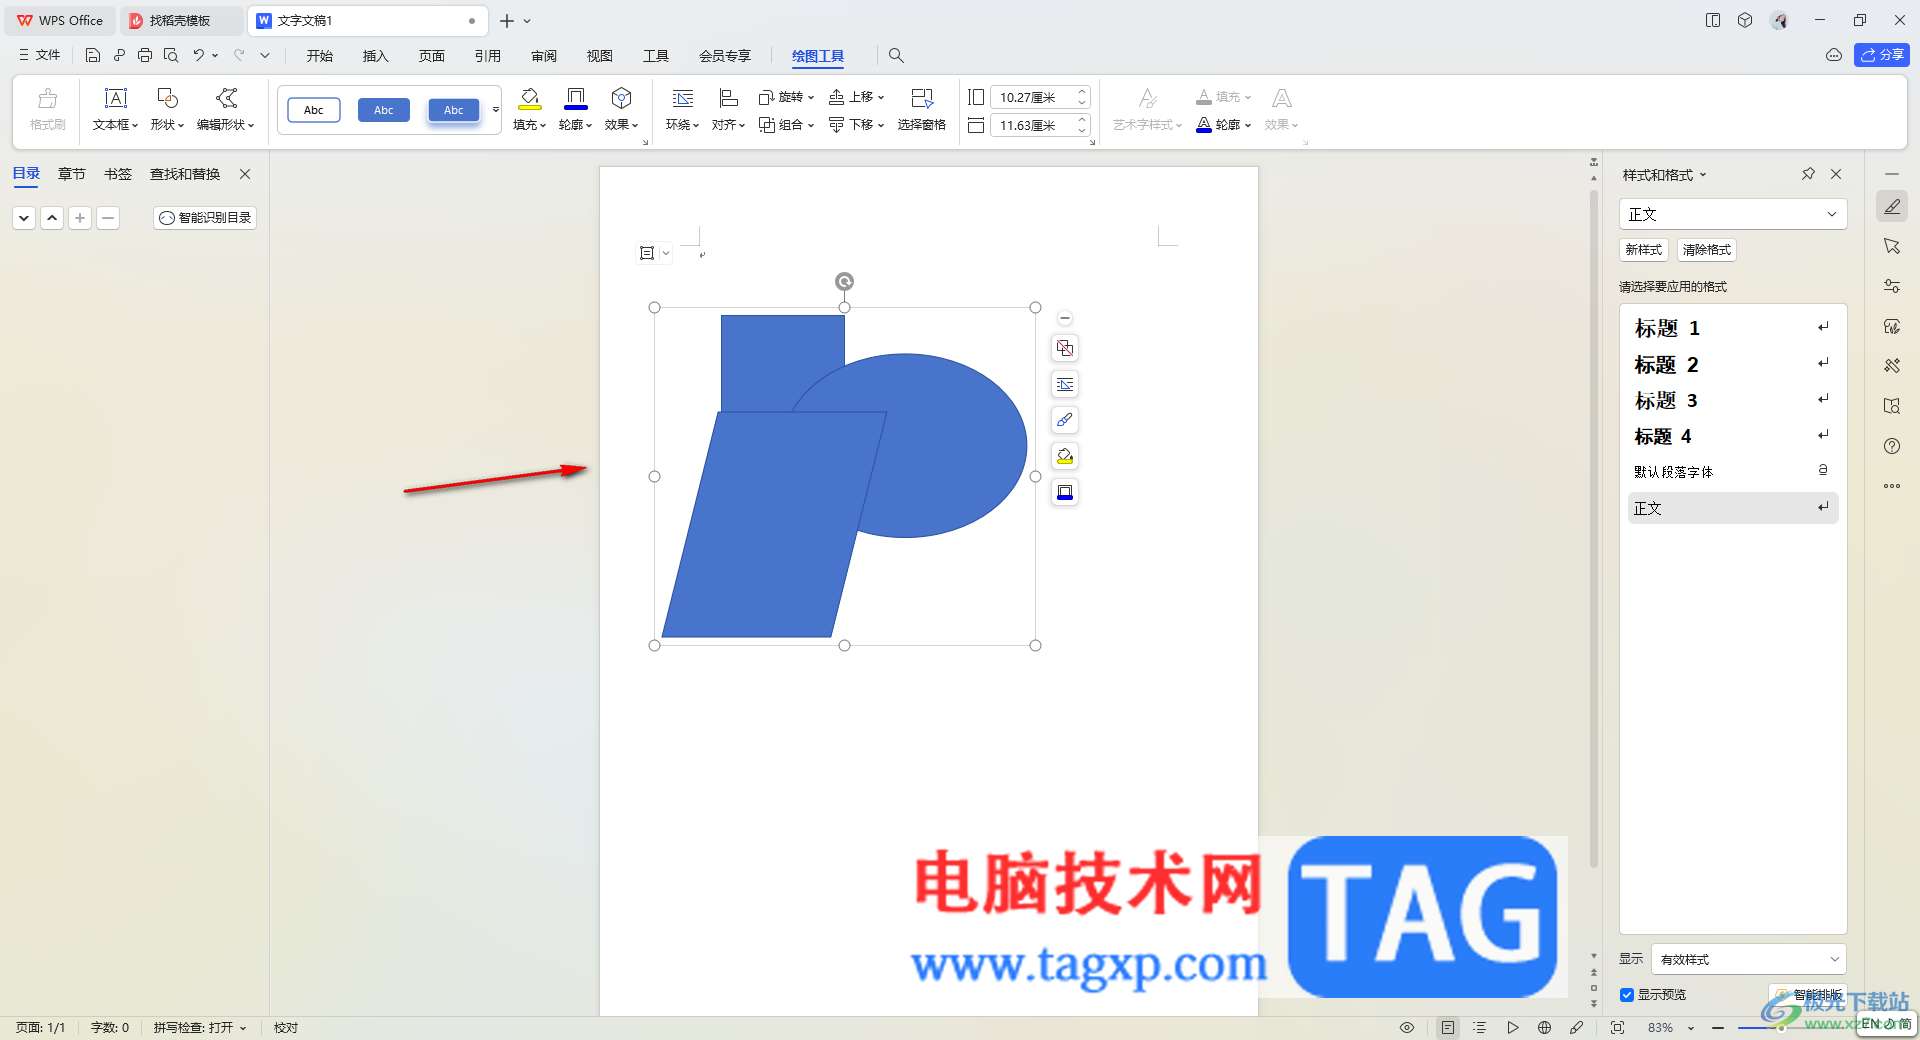Click the 新样式 button
This screenshot has height=1040, width=1920.
[1644, 250]
